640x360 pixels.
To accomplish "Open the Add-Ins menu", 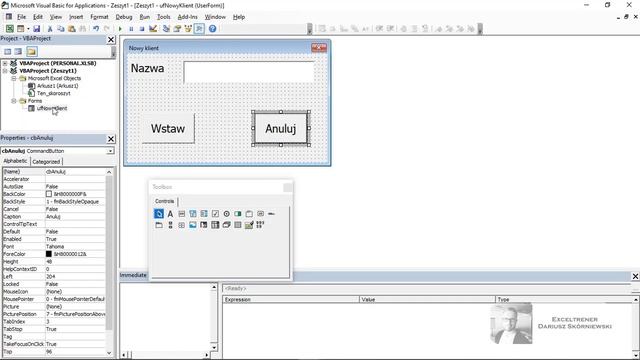I will pos(187,17).
